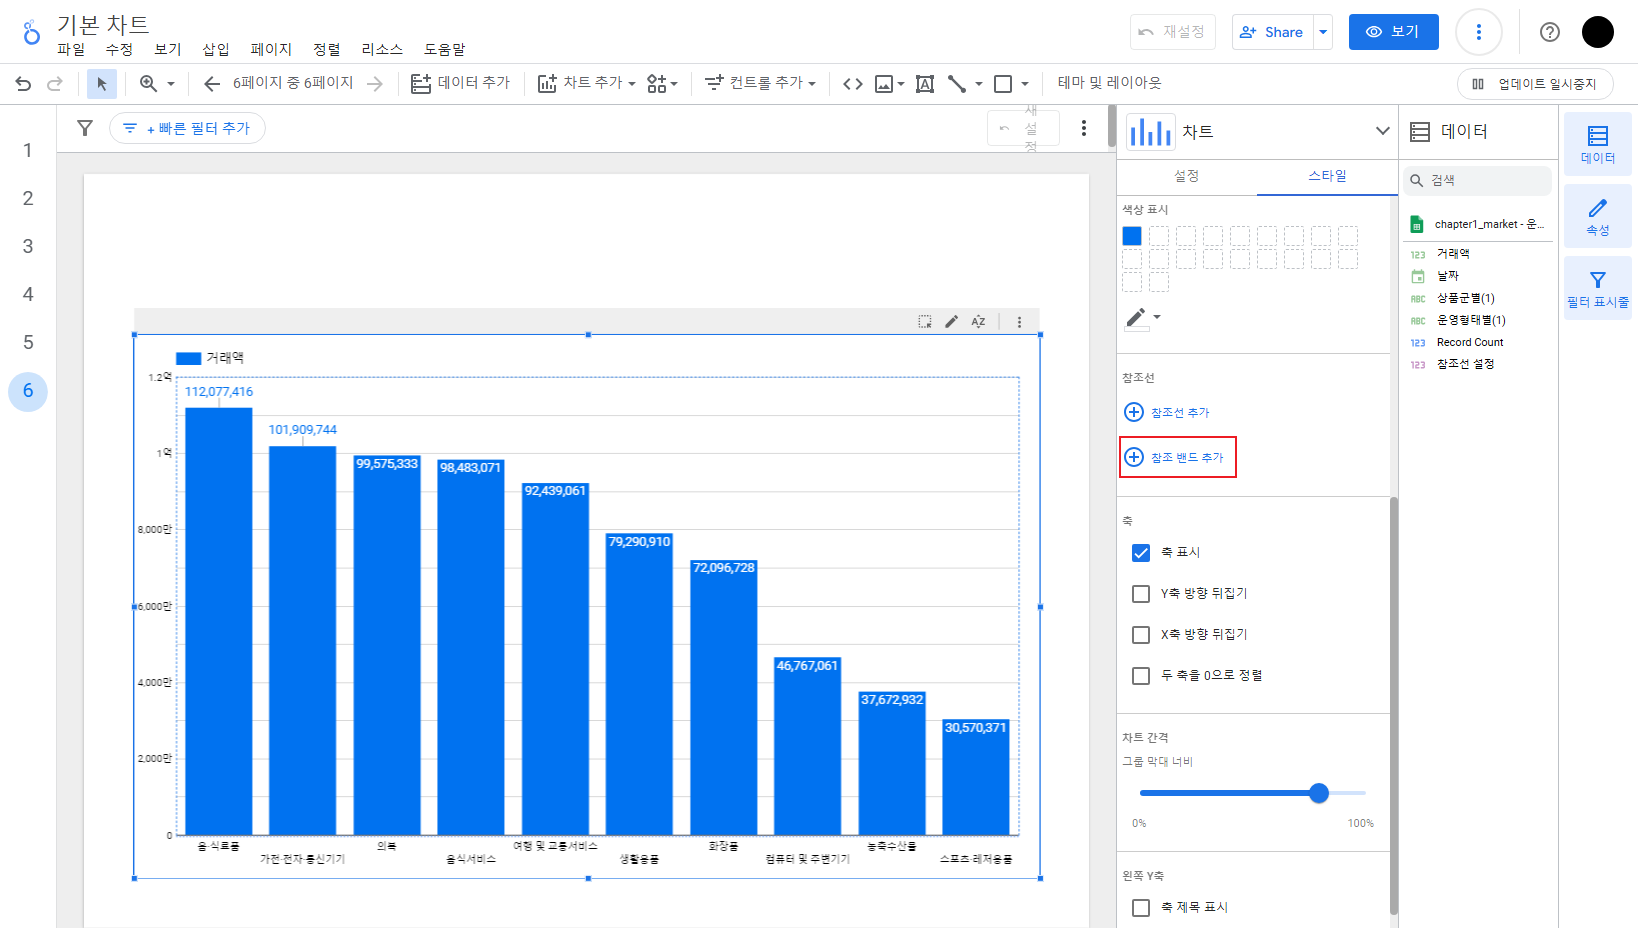The height and width of the screenshot is (928, 1638).
Task: Toggle the 축 표시 checkbox
Action: tap(1141, 553)
